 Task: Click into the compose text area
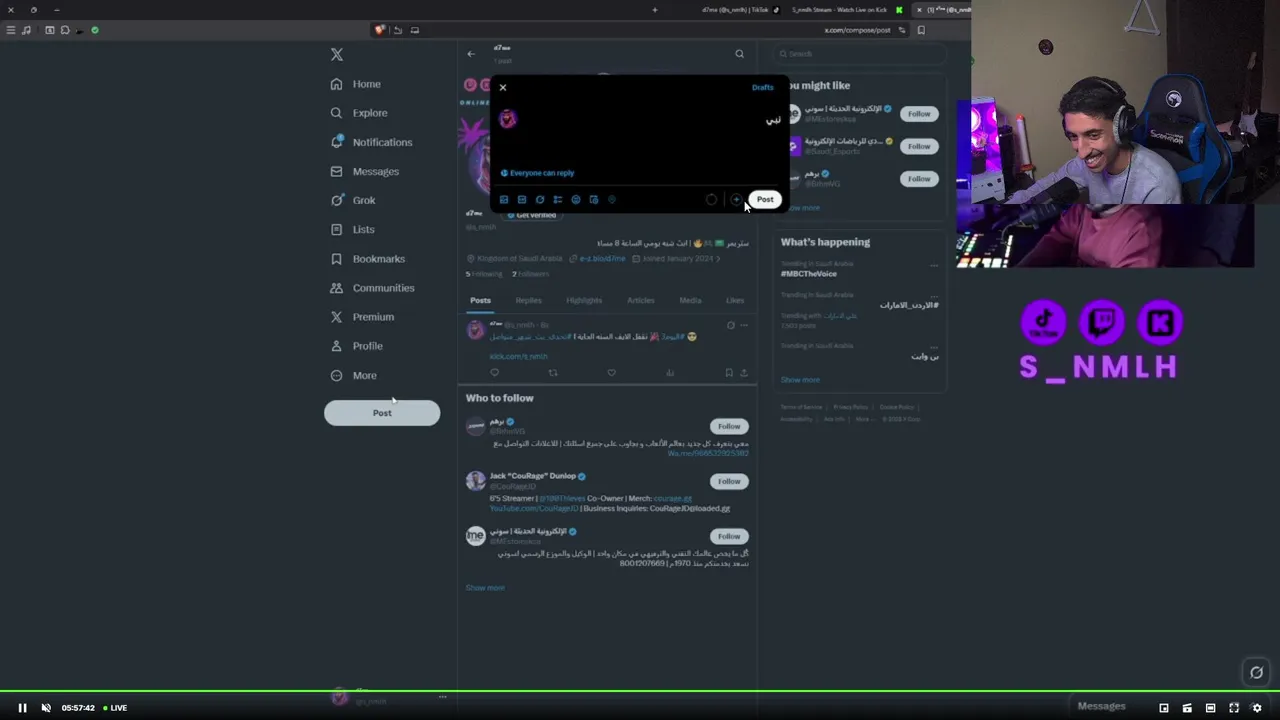pos(650,120)
